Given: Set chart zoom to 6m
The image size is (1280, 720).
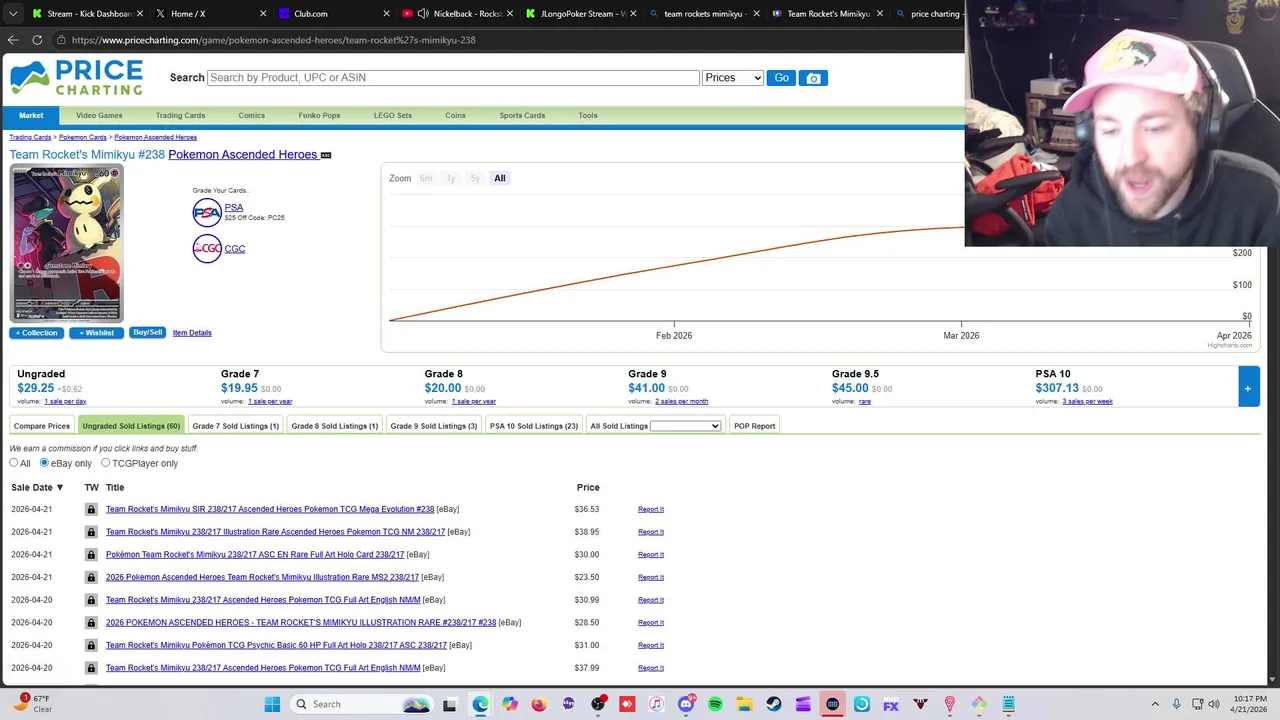Looking at the screenshot, I should click(426, 178).
